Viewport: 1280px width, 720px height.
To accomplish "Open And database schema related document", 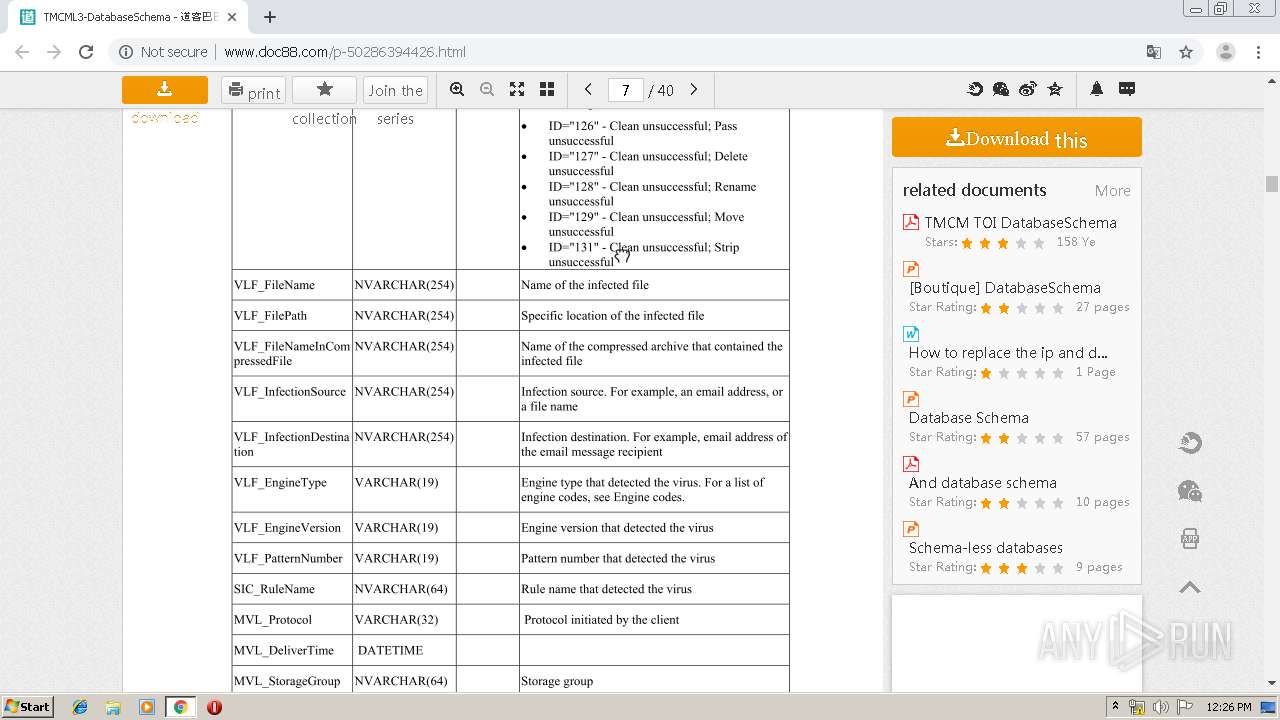I will (982, 483).
